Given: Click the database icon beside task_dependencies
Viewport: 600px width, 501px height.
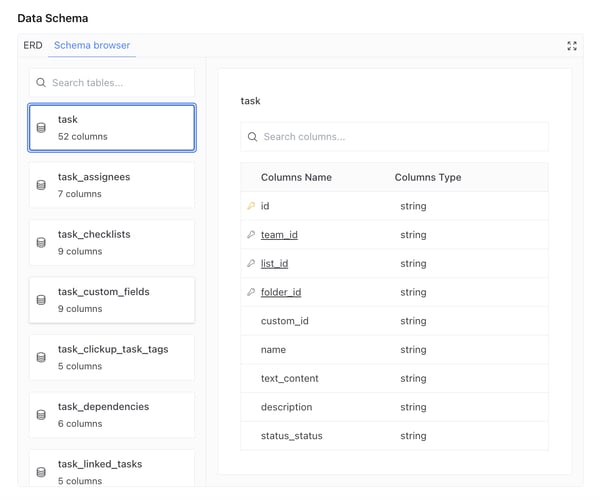Looking at the screenshot, I should pos(41,415).
